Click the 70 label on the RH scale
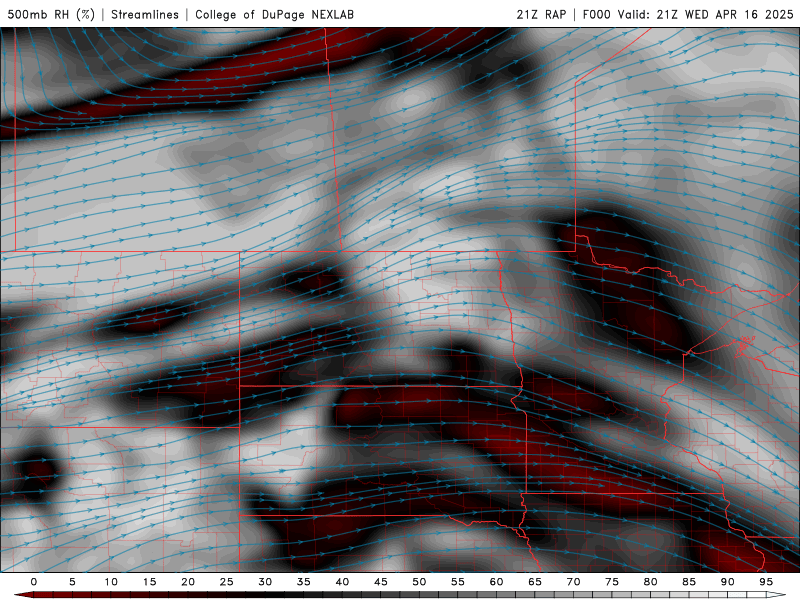Viewport: 800px width, 600px height. [573, 582]
